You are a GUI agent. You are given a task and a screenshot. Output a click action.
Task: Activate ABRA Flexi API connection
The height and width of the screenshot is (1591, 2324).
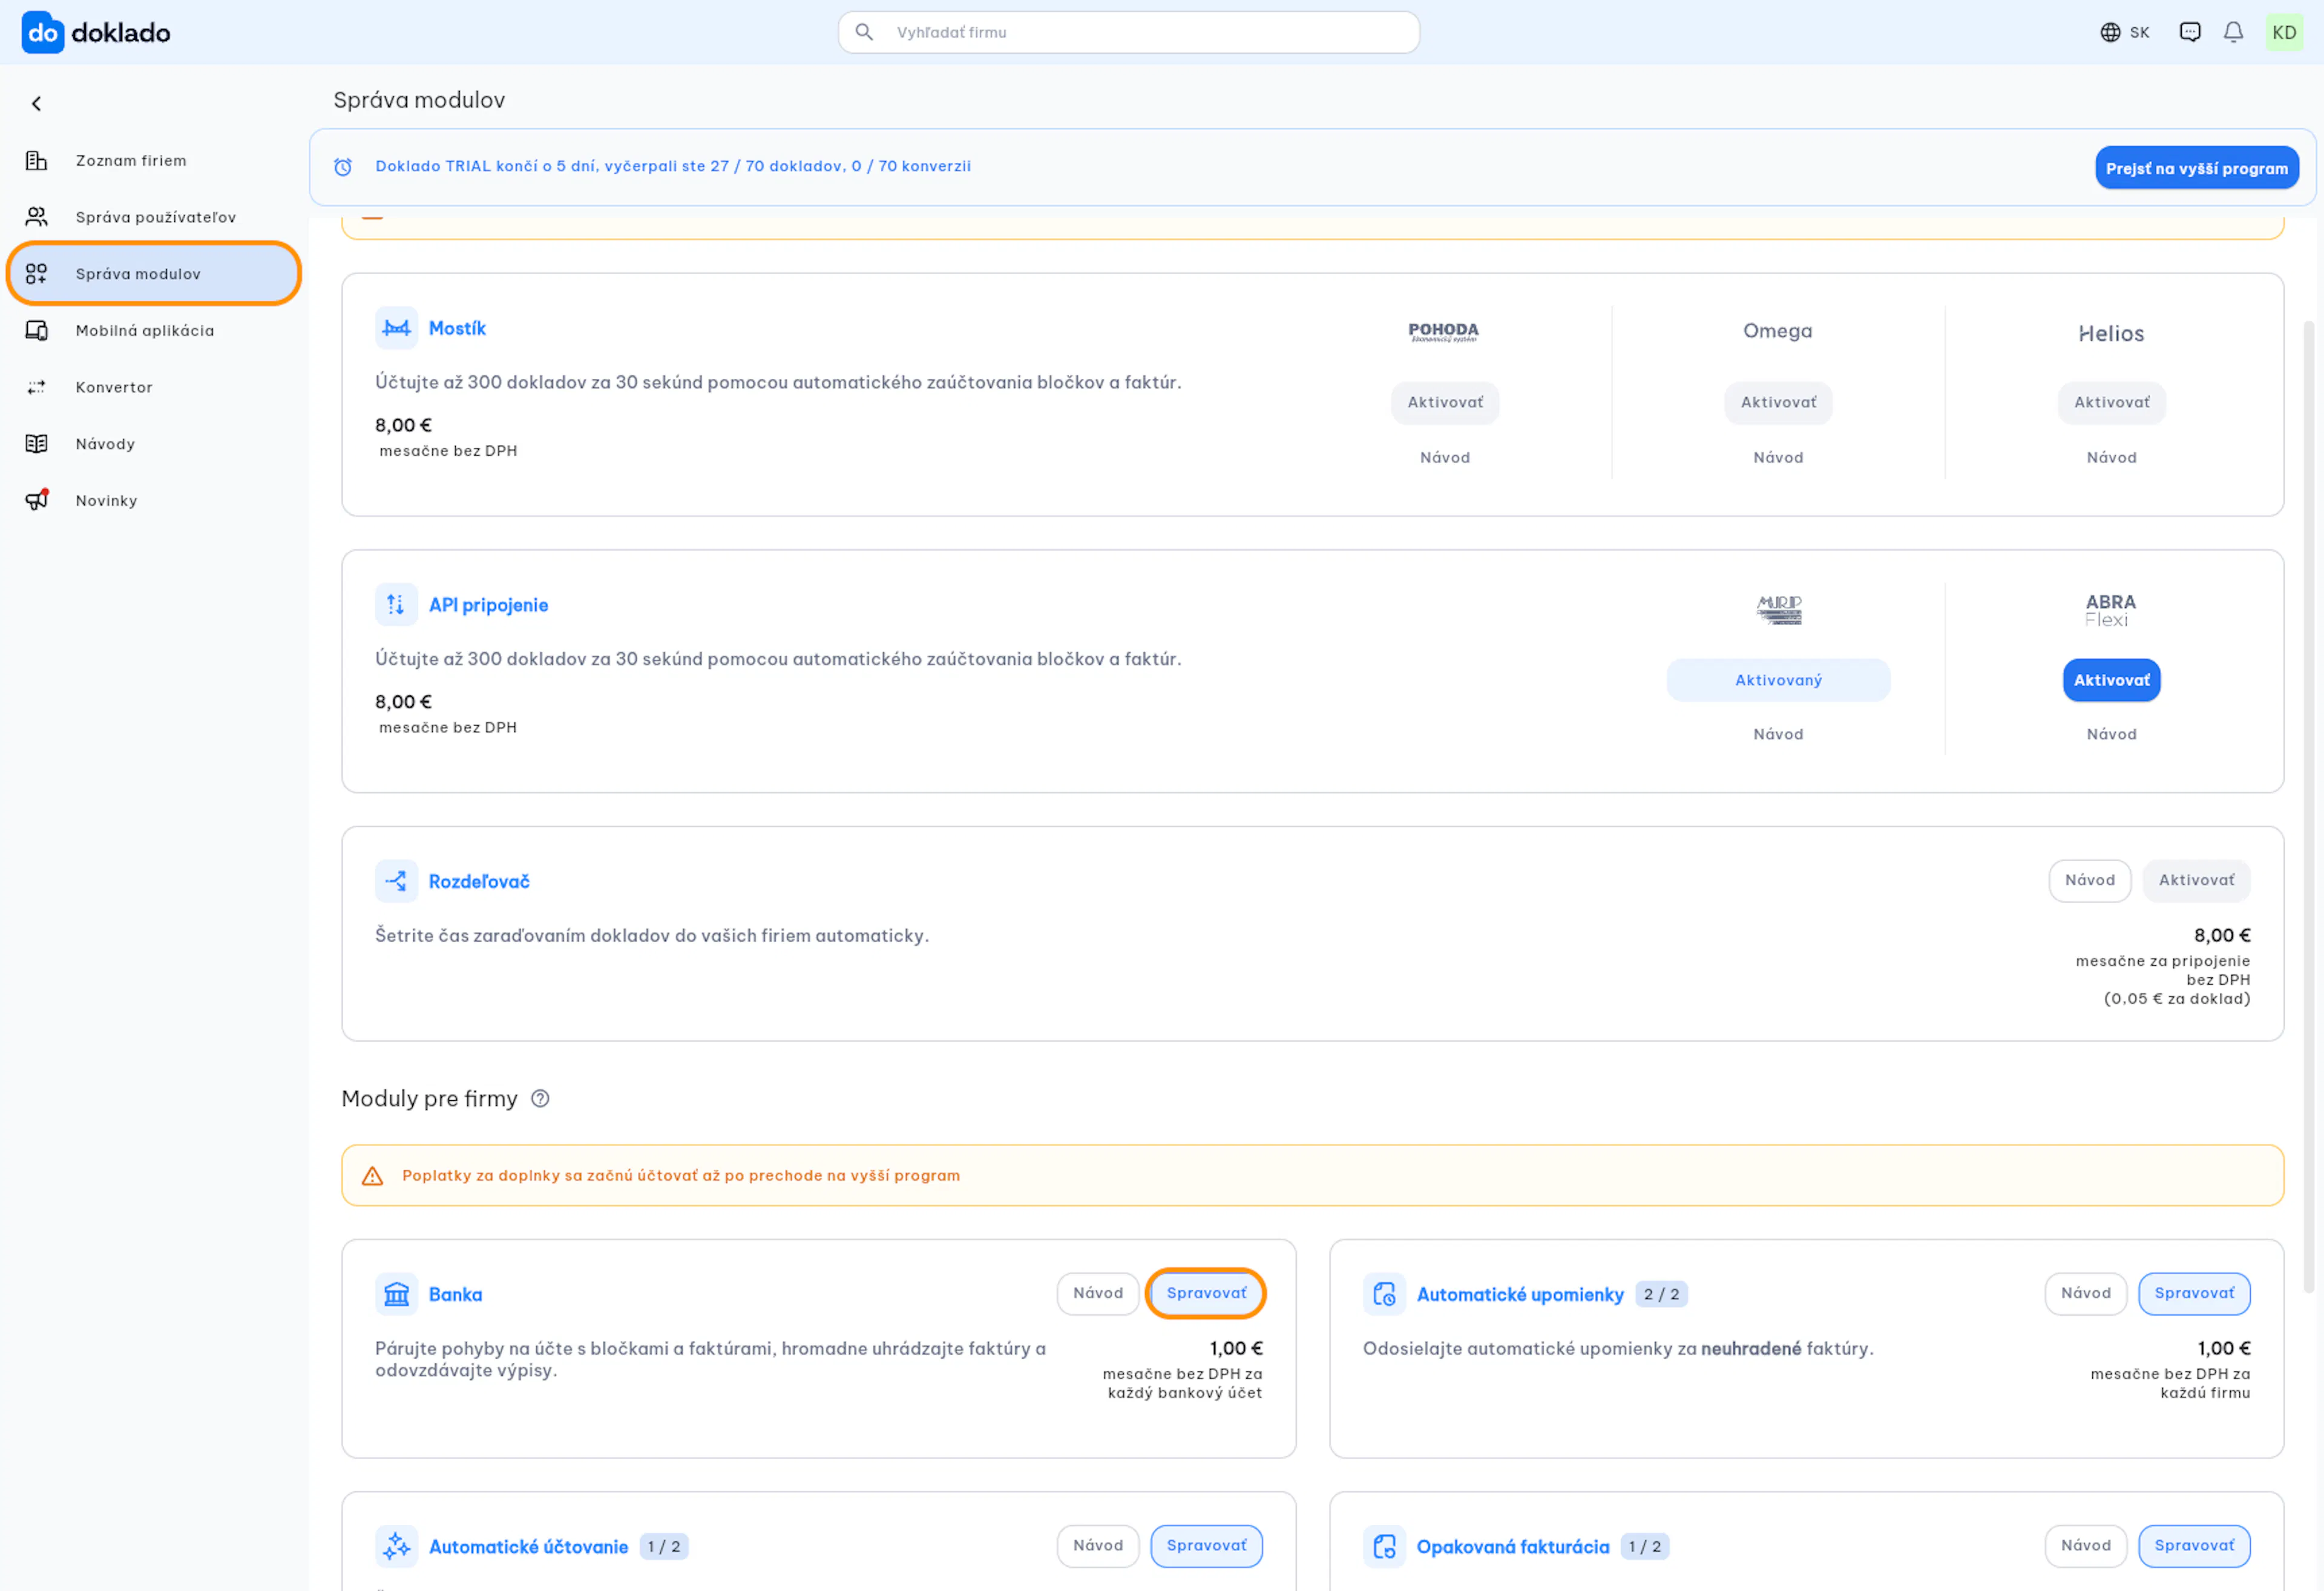(x=2110, y=681)
